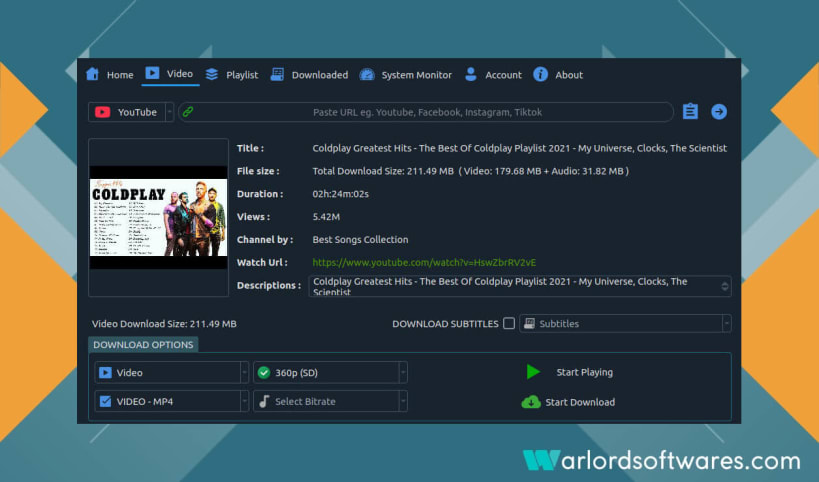
Task: Open the YouTube source dropdown
Action: (169, 112)
